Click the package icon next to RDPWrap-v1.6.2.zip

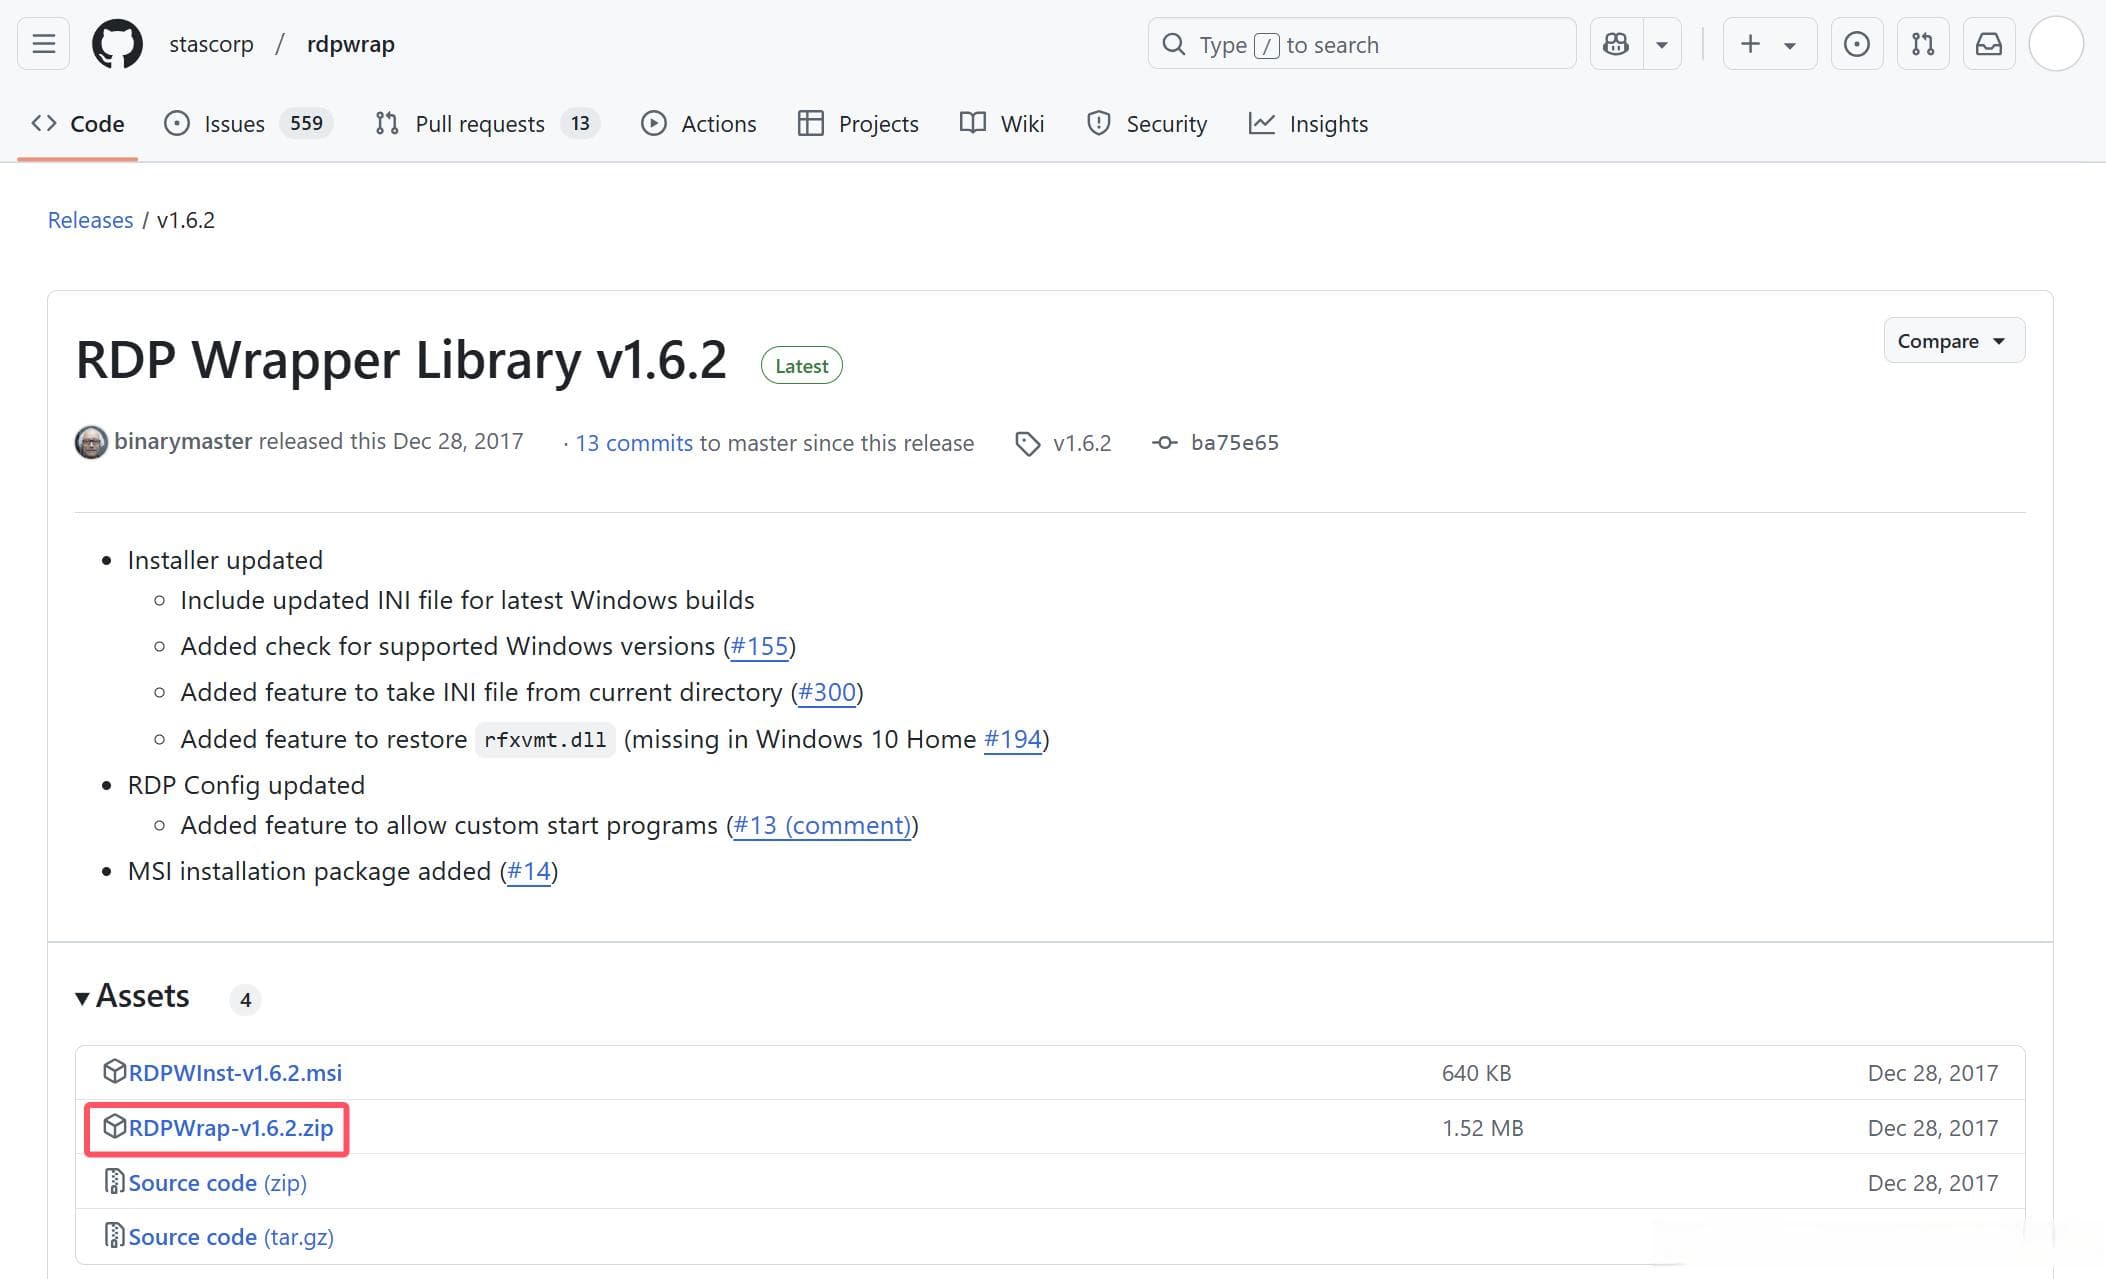pyautogui.click(x=114, y=1126)
